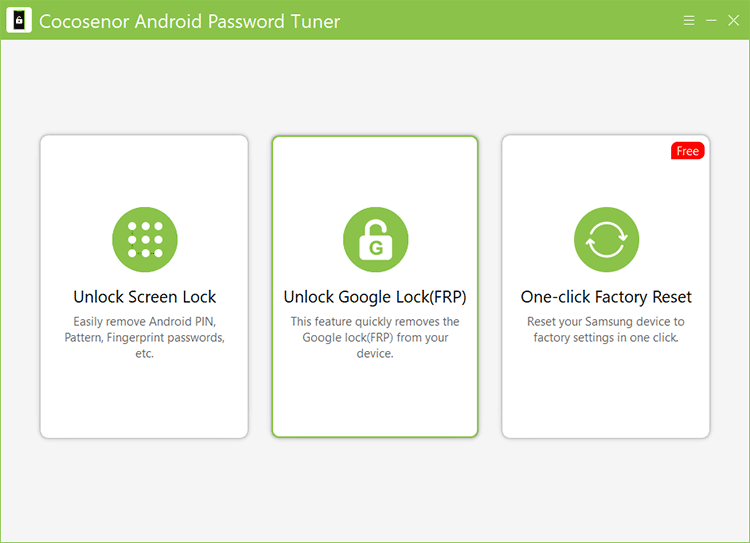
Task: Click the empty green title bar area
Action: point(500,21)
